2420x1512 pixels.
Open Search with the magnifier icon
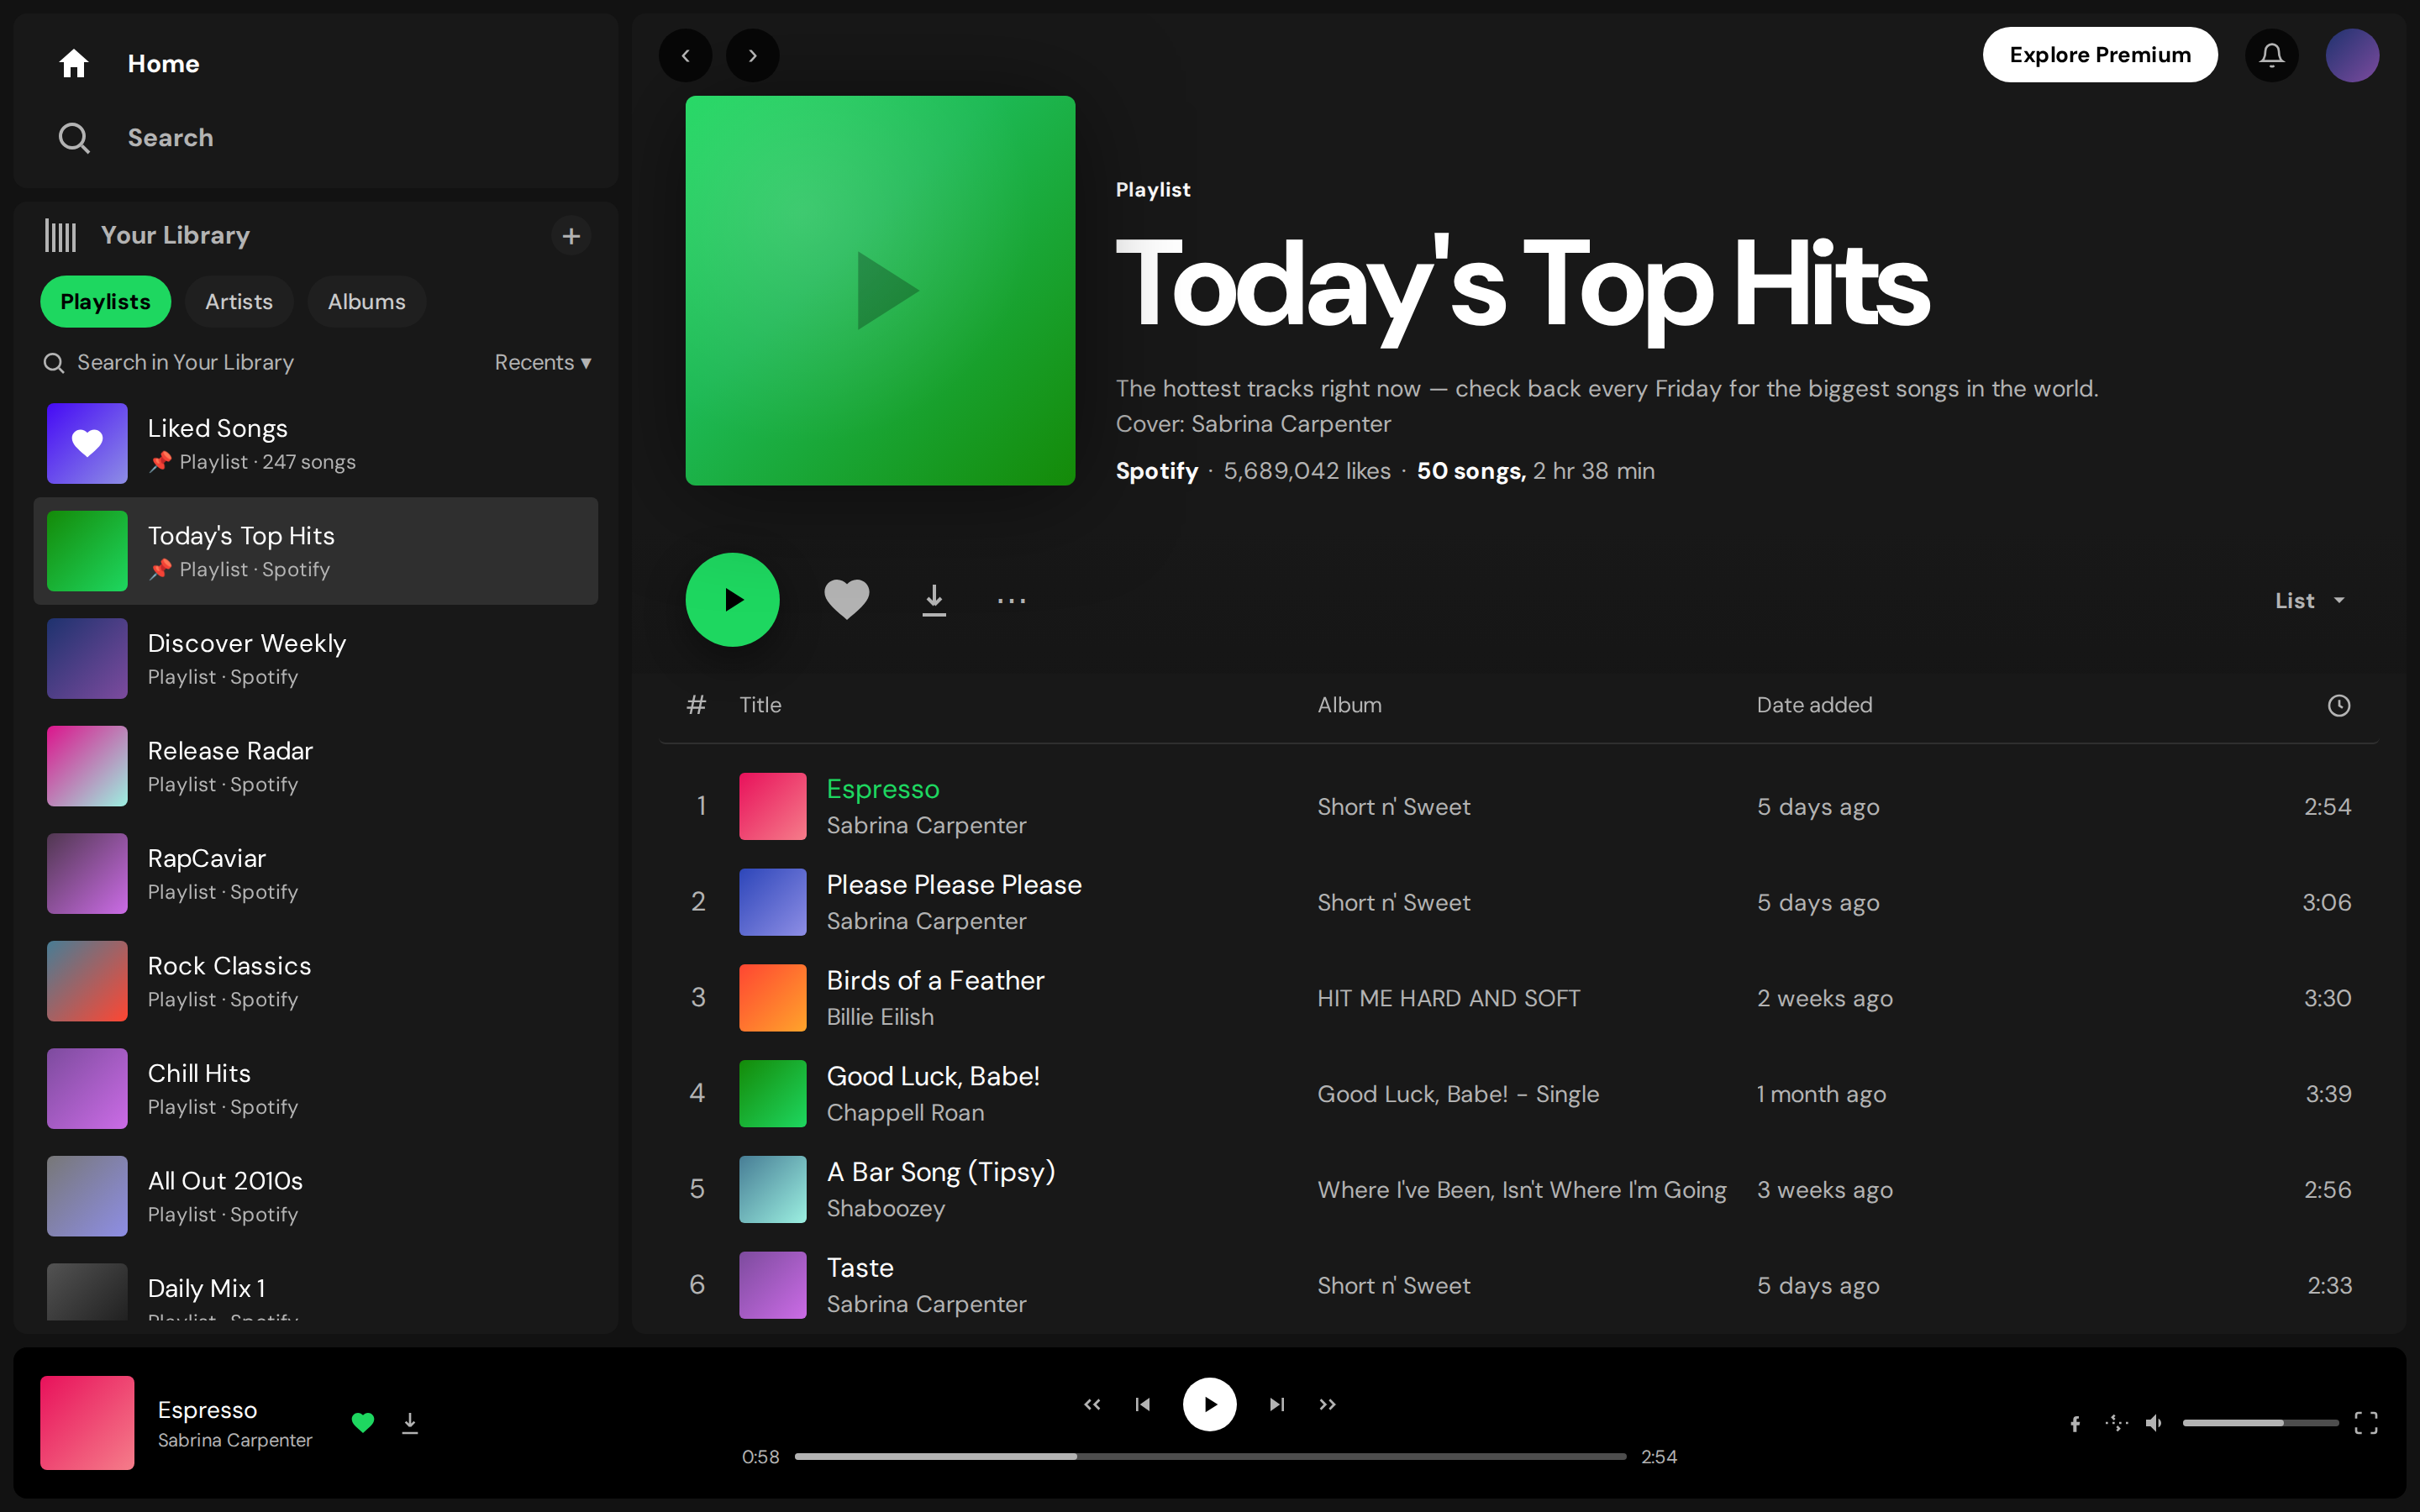tap(73, 138)
